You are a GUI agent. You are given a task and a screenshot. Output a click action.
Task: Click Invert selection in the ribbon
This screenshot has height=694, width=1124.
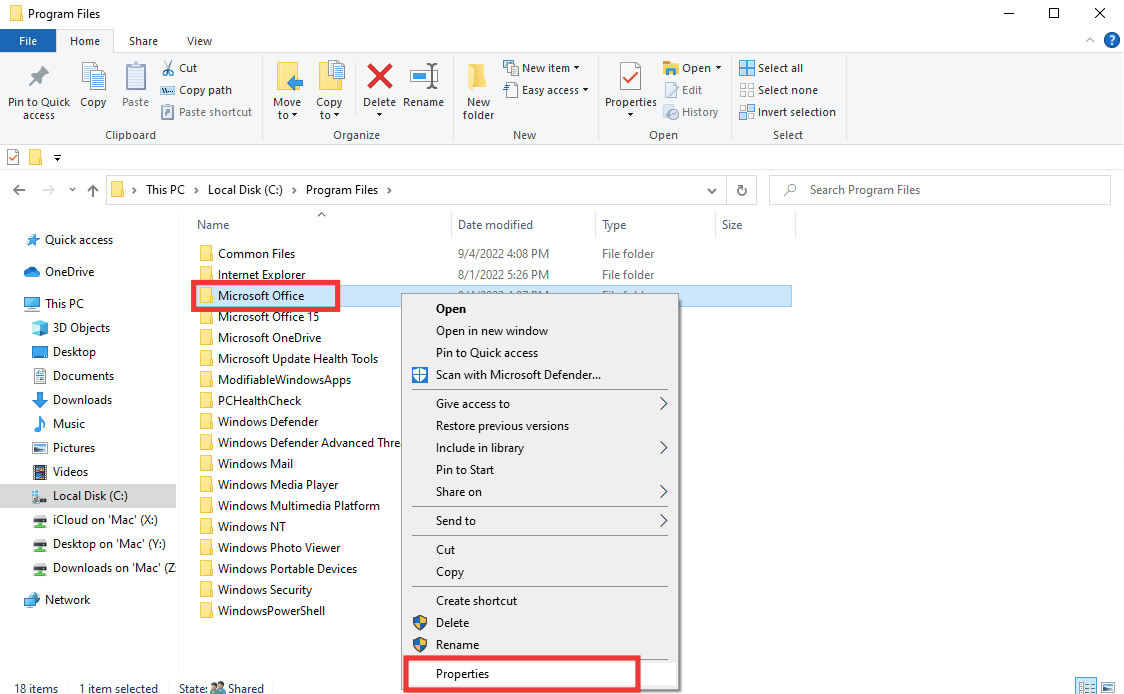tap(786, 112)
